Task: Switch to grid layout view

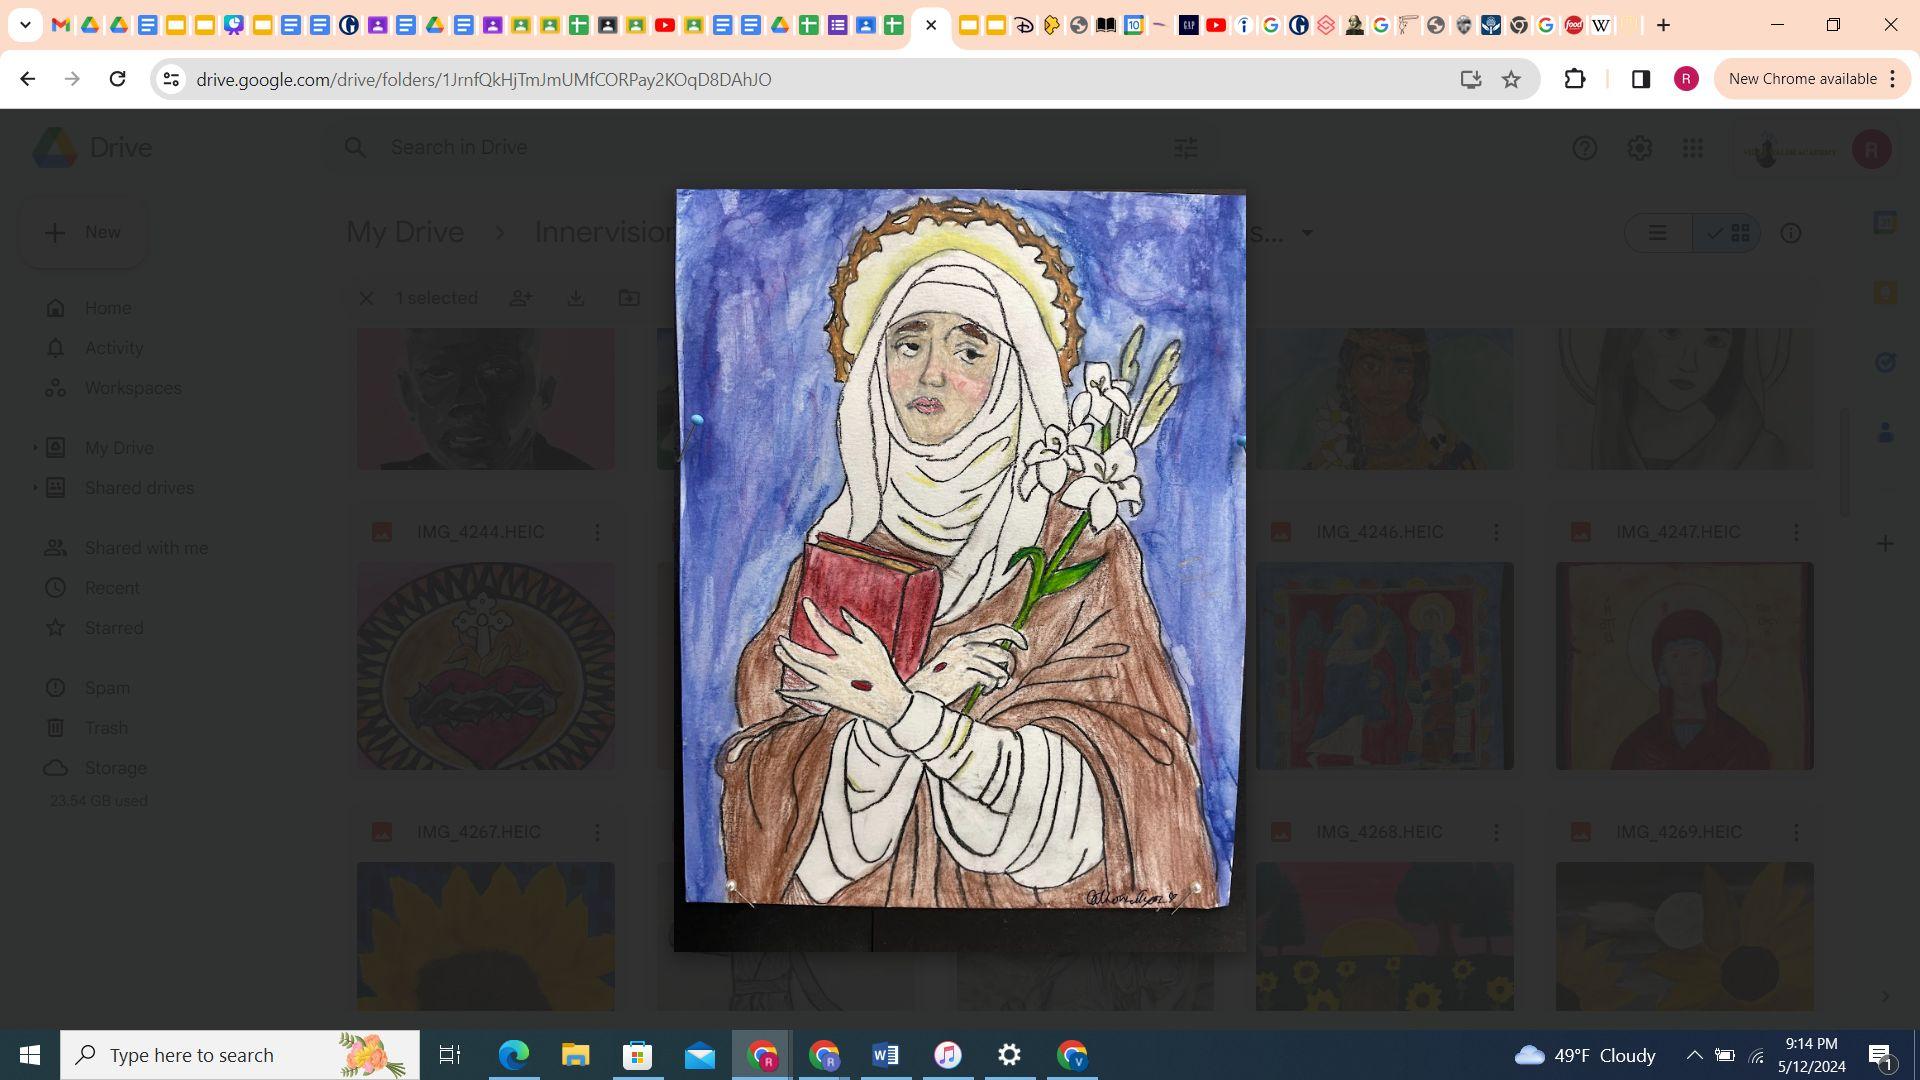Action: pos(1729,233)
